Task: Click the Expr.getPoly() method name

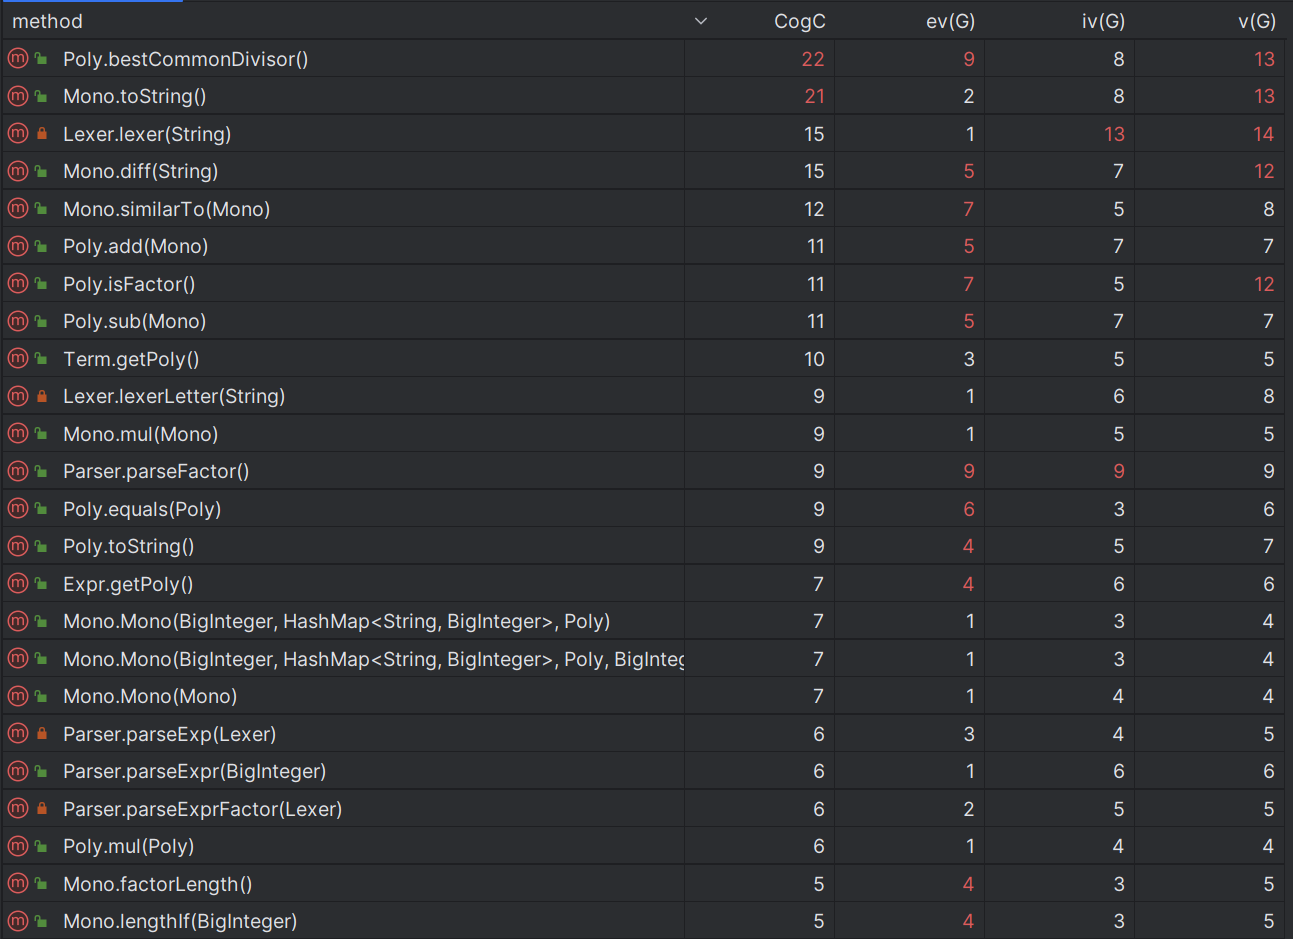Action: click(x=128, y=584)
